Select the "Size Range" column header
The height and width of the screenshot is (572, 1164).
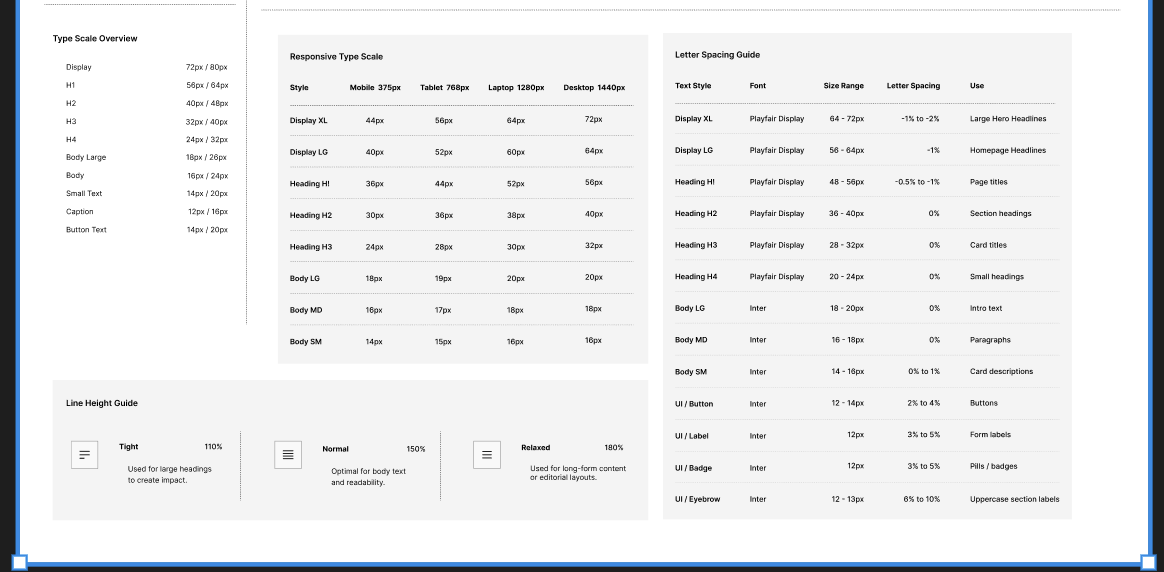pos(843,85)
